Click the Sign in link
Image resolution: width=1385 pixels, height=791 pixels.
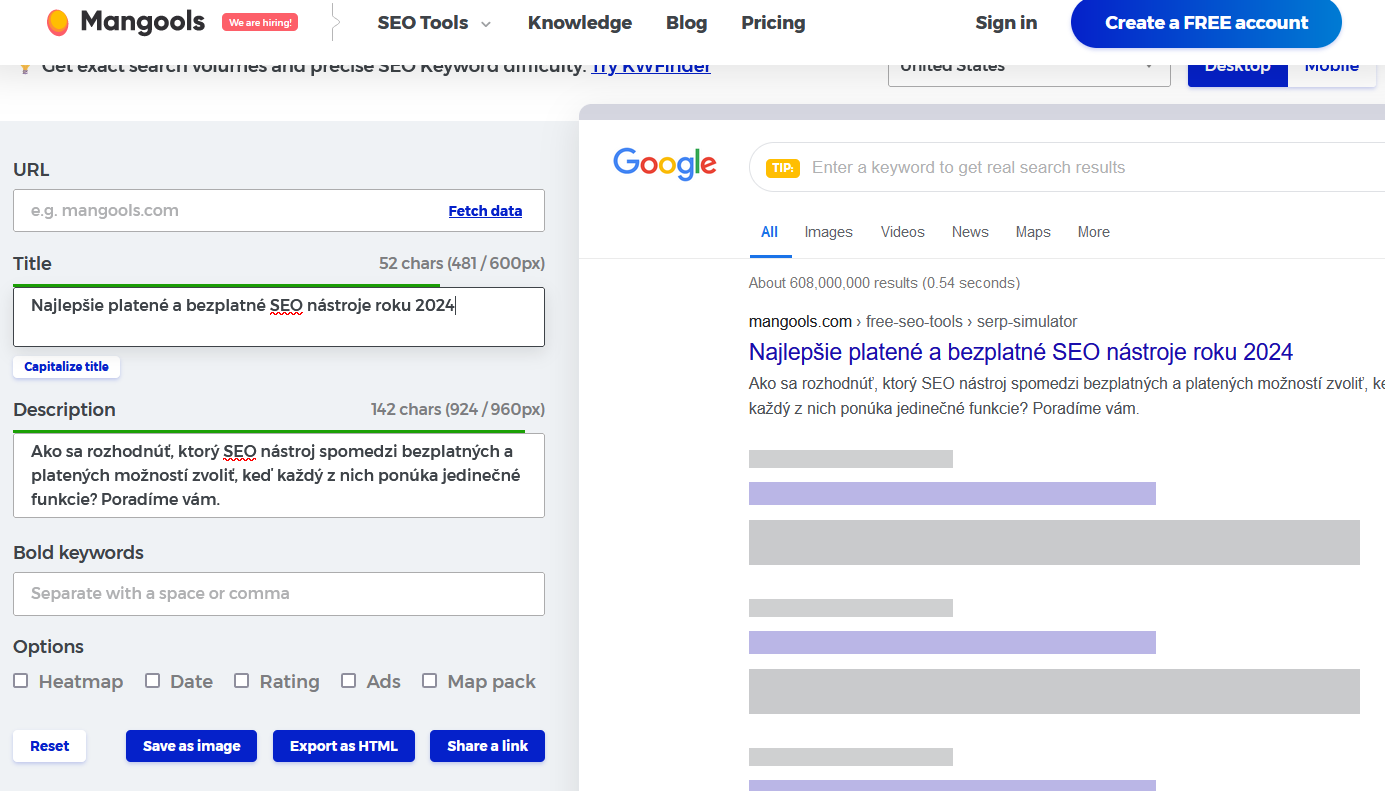pos(1006,23)
